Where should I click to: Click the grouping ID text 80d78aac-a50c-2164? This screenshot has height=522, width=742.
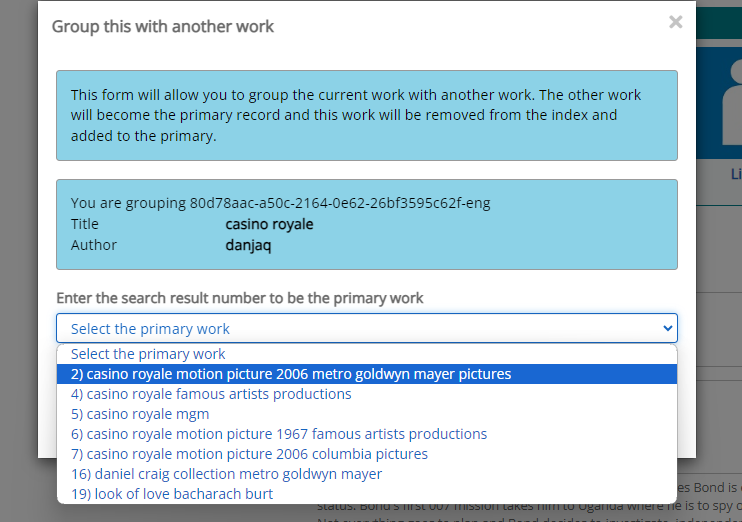[340, 203]
